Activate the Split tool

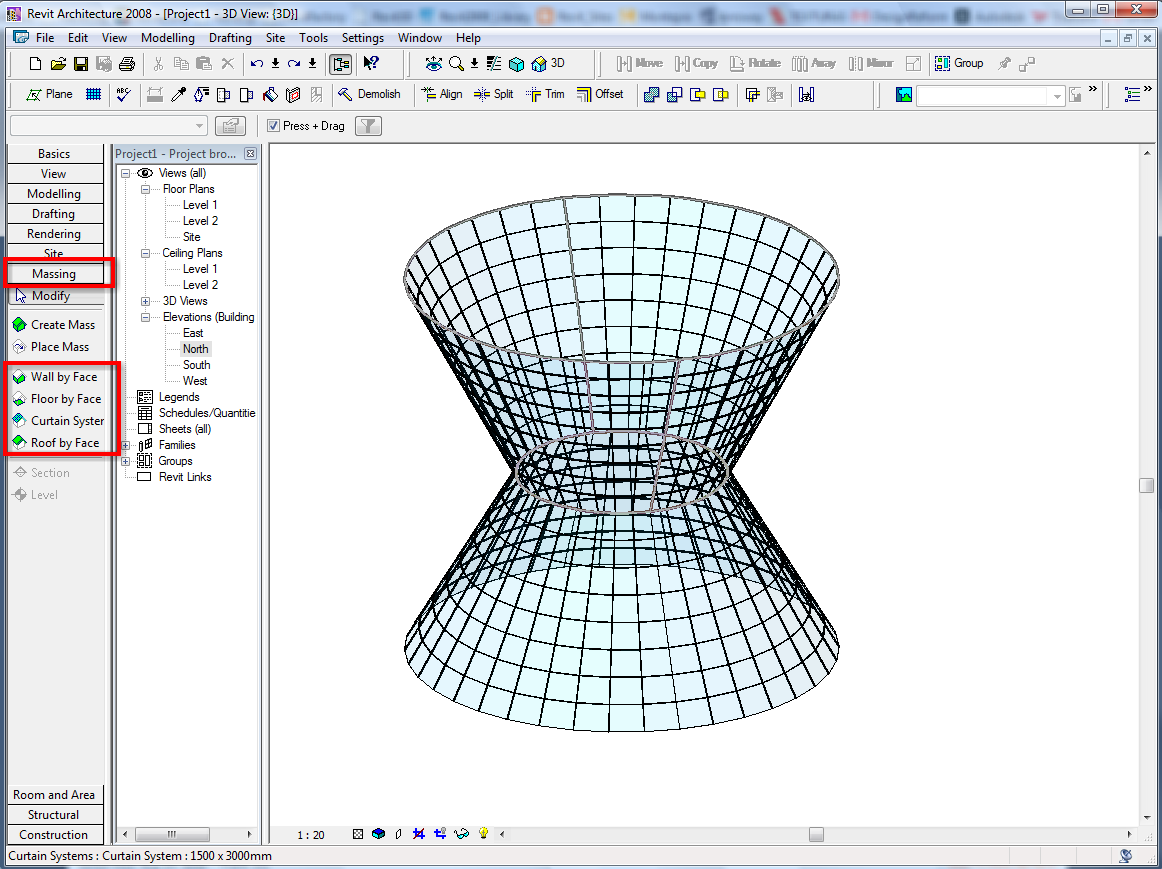[x=493, y=94]
